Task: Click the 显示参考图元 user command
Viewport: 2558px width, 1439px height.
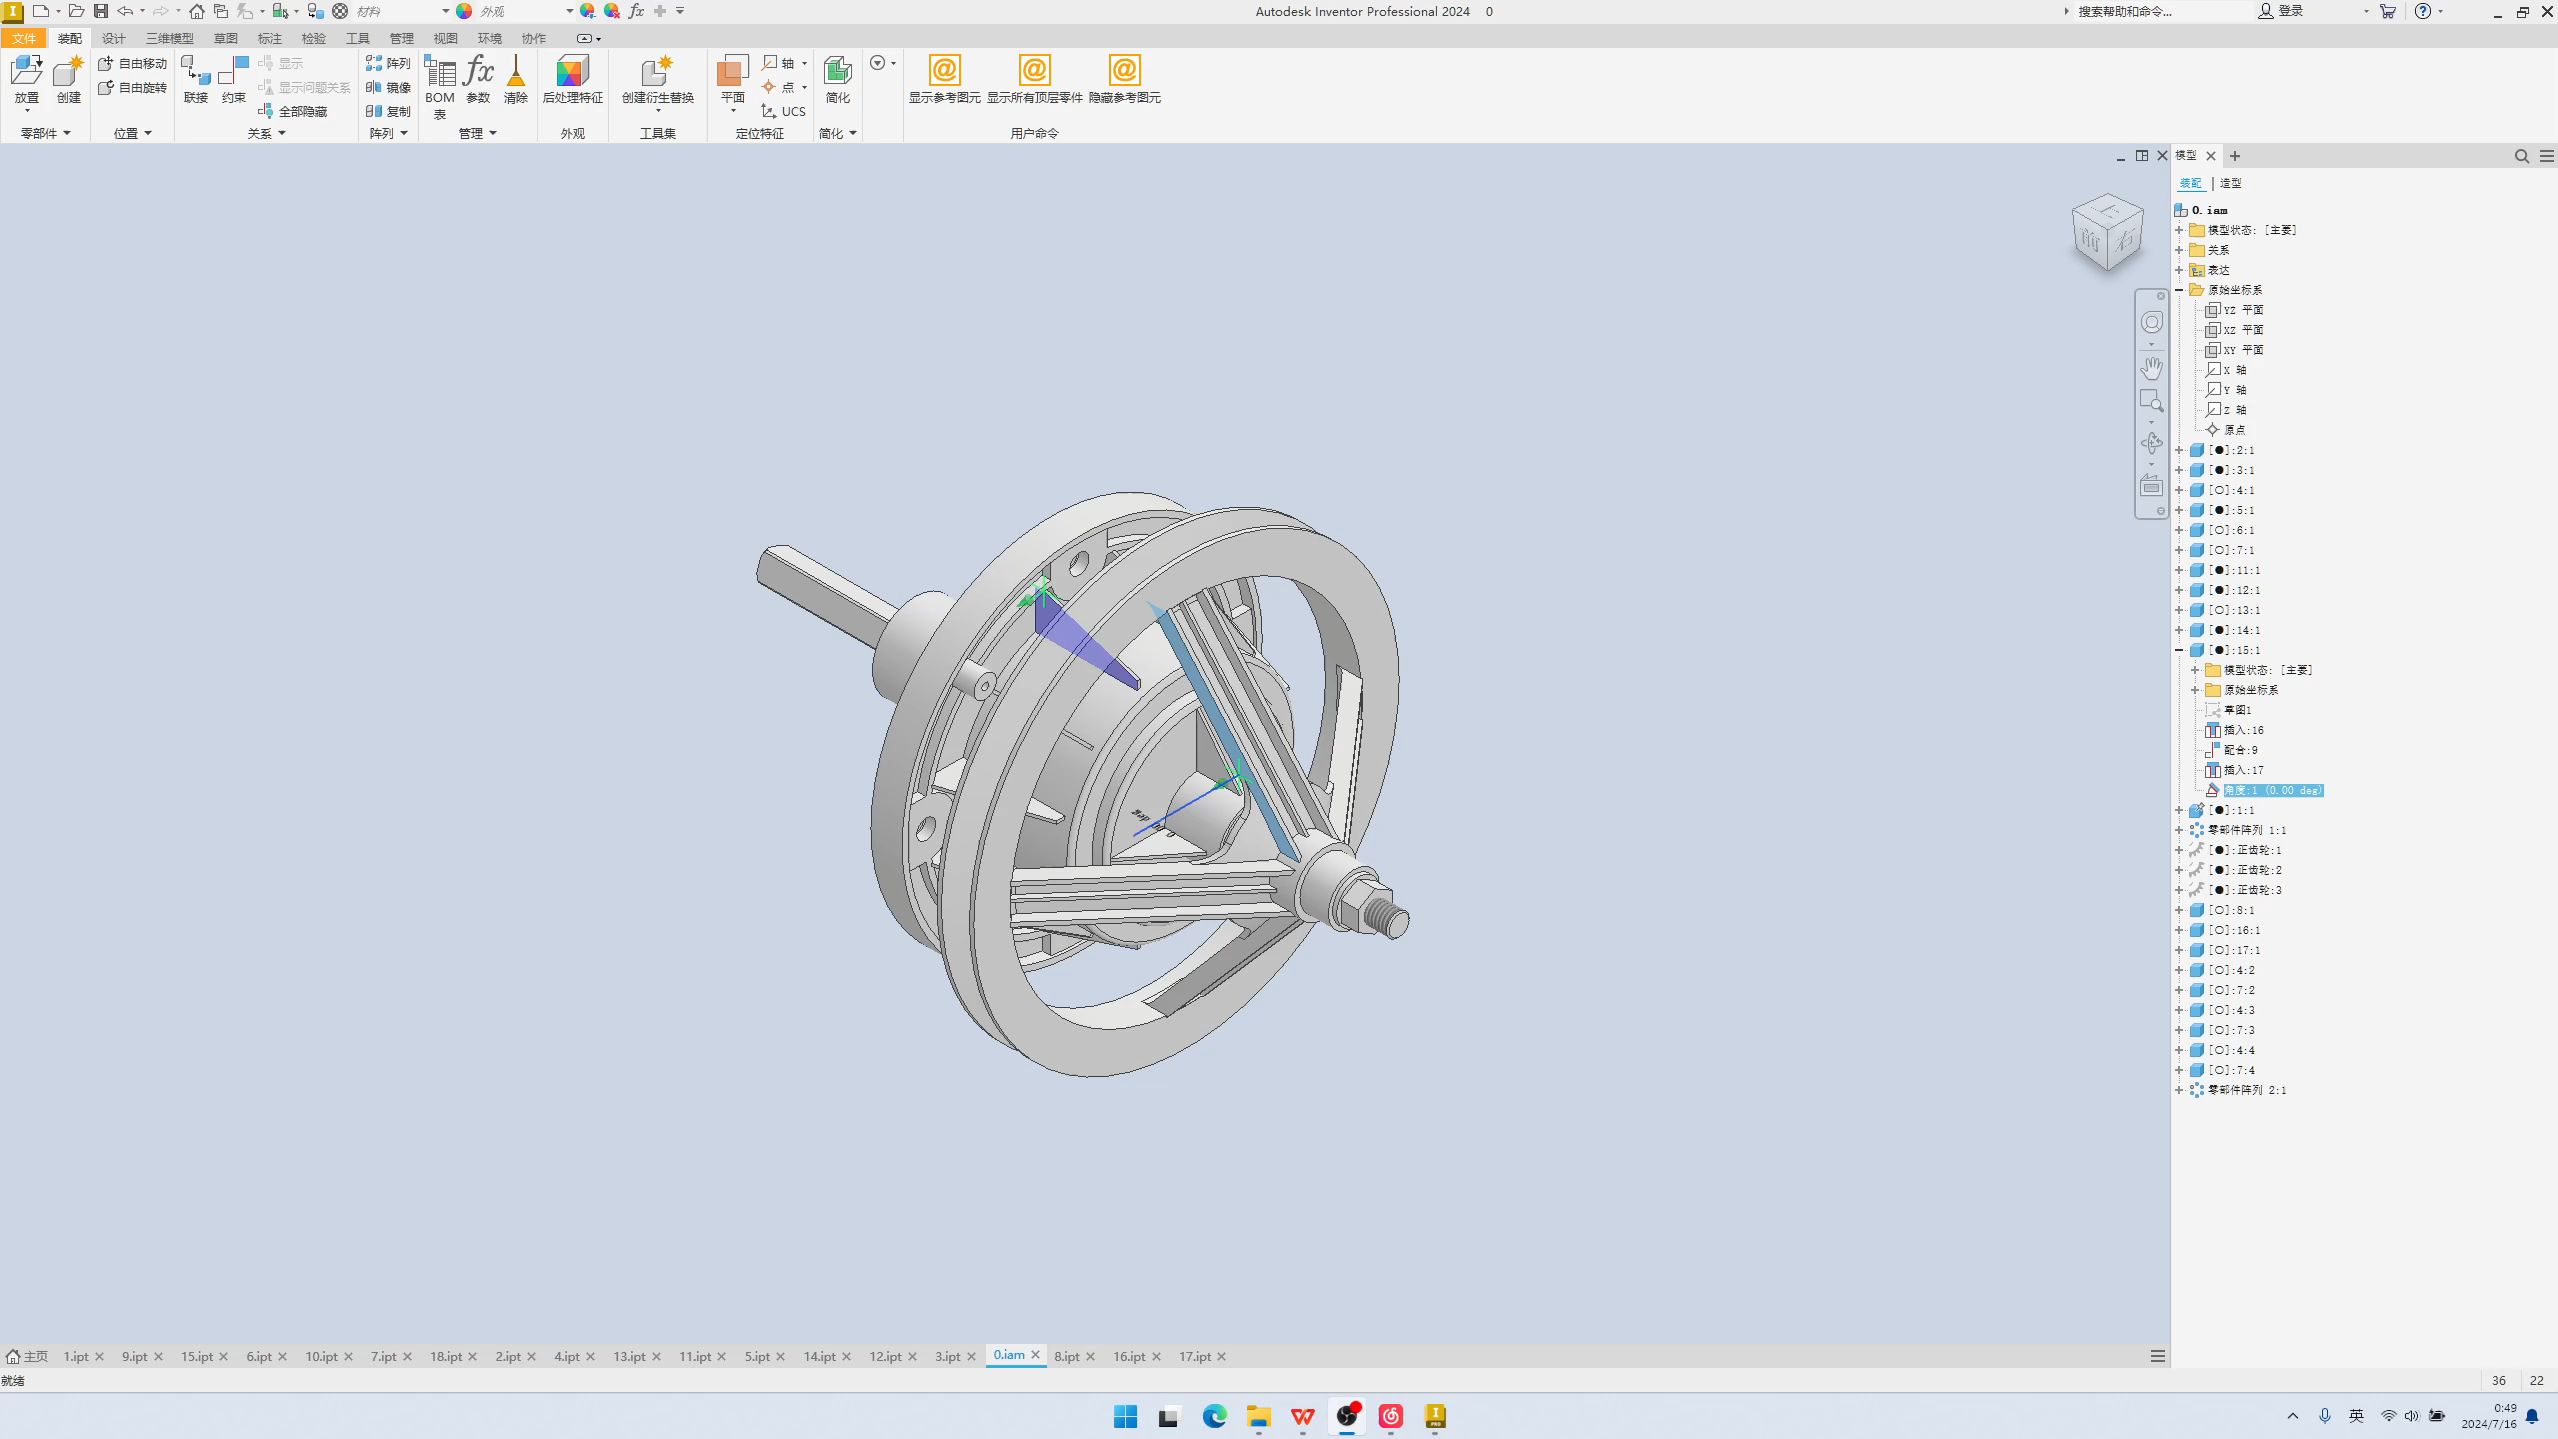Action: tap(944, 80)
